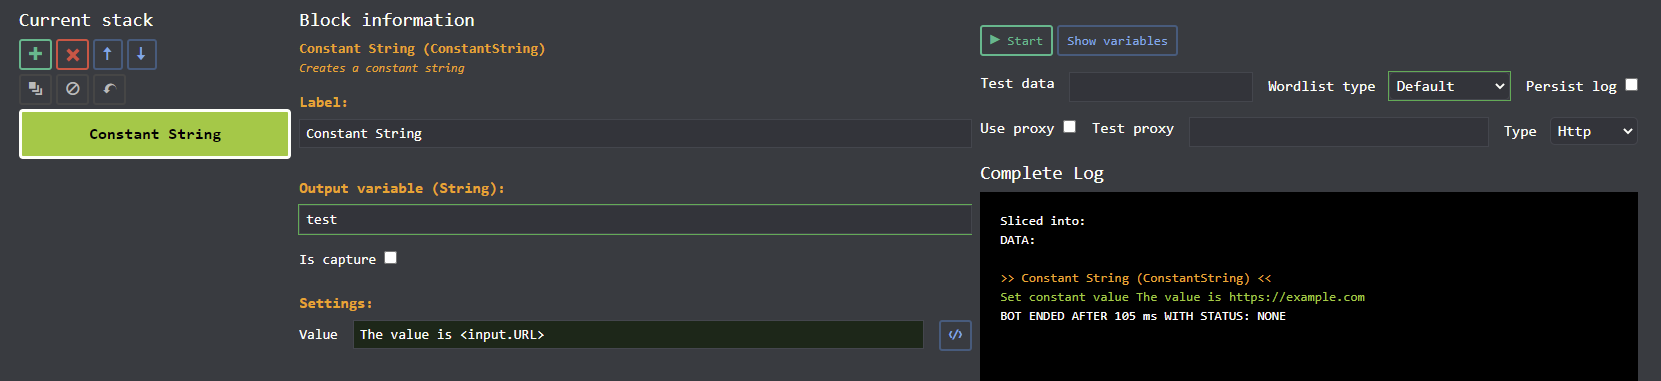Move block down with the down arrow icon
This screenshot has width=1661, height=381.
[x=141, y=54]
